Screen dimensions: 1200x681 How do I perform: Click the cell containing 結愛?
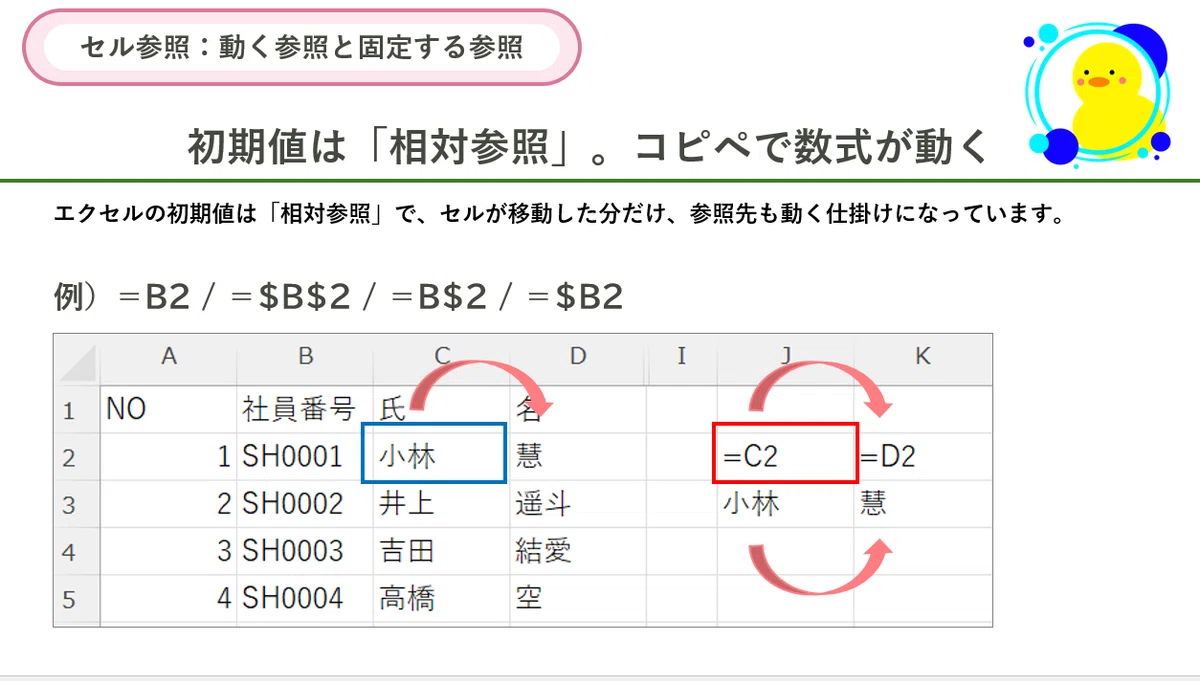coord(578,551)
